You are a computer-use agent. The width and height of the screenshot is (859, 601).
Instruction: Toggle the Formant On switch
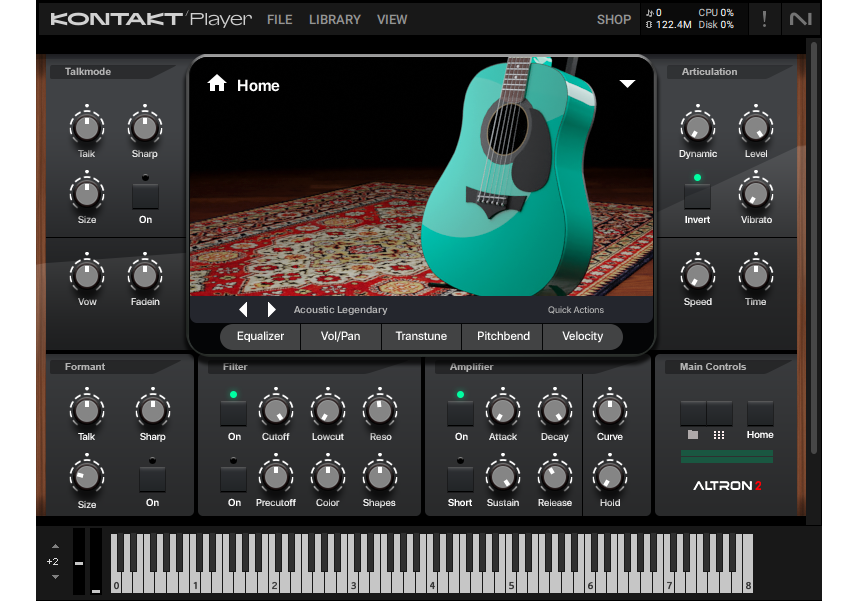point(152,479)
